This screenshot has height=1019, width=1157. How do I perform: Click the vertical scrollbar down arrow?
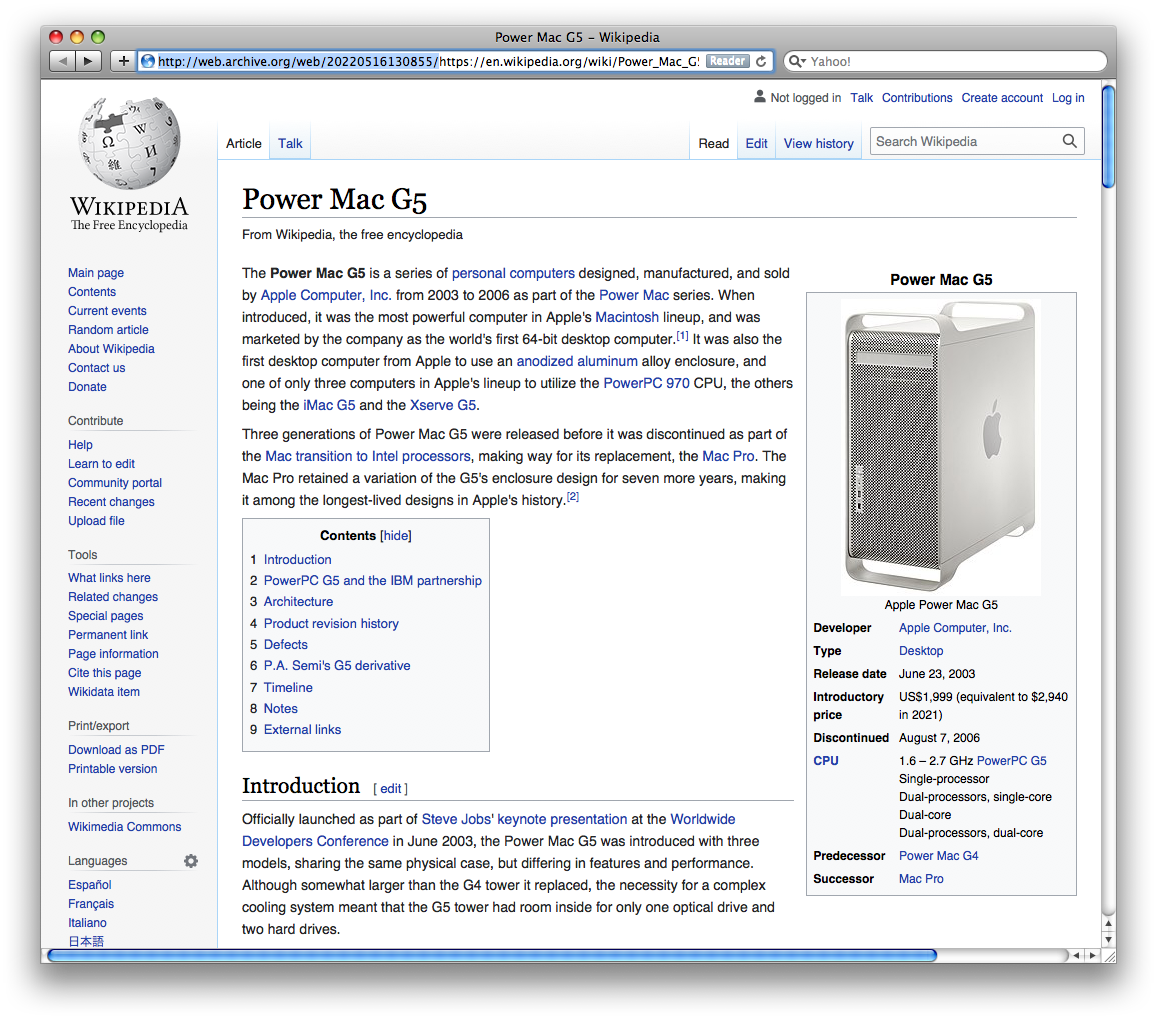coord(1108,939)
